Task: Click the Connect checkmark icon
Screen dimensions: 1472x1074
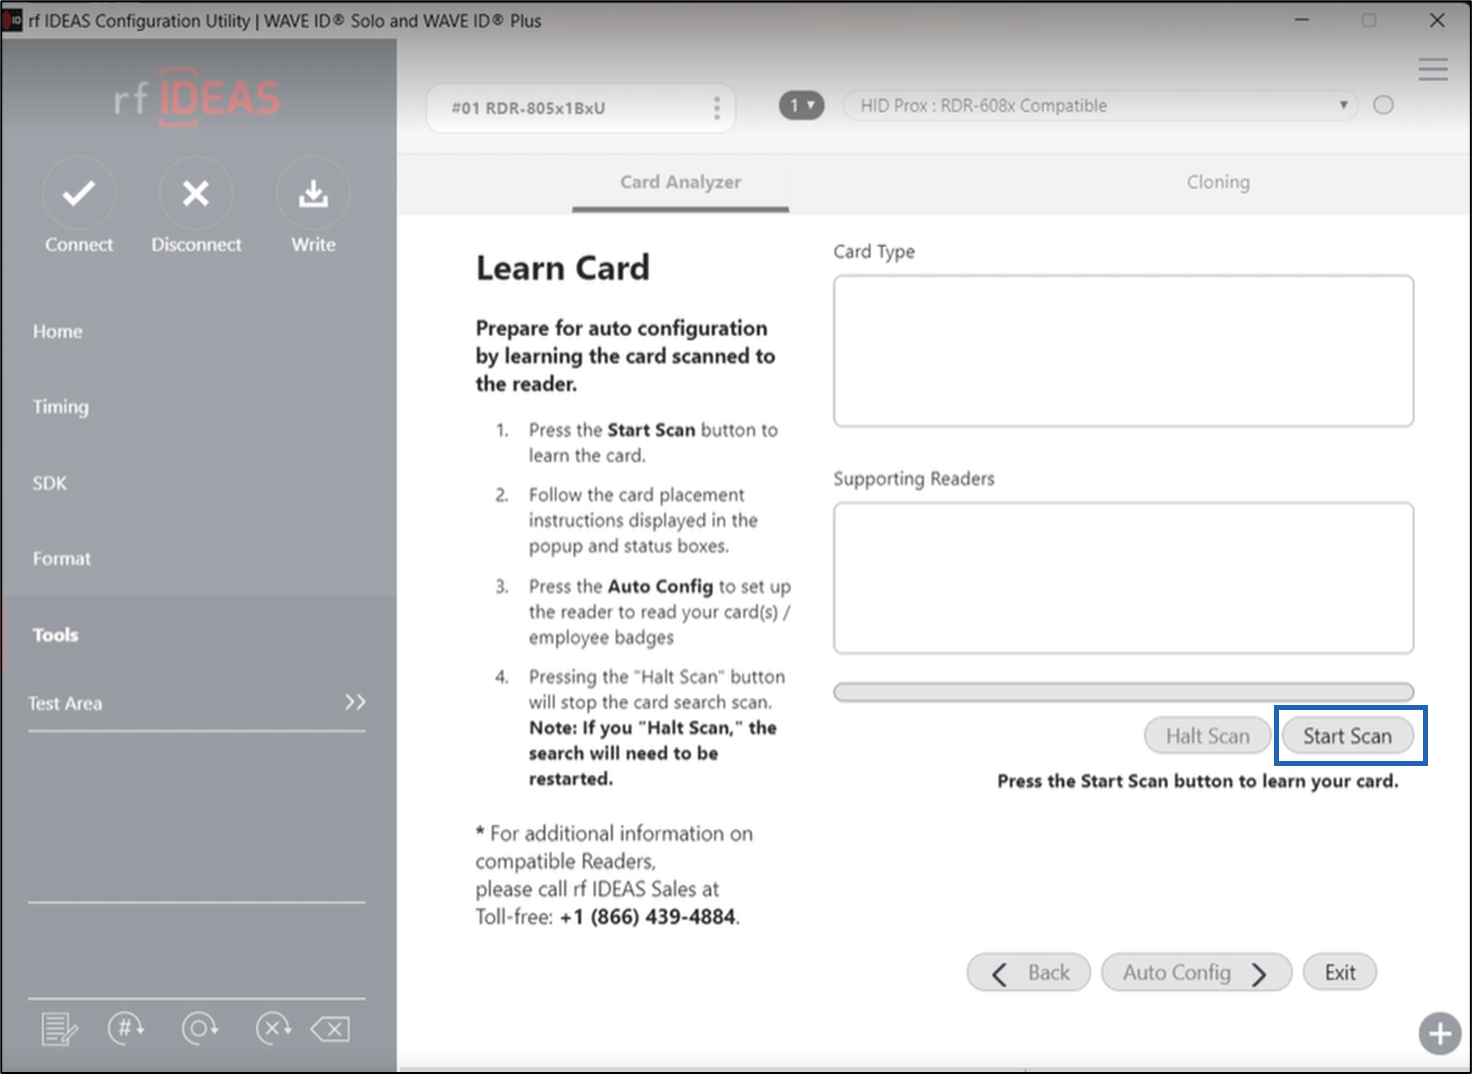Action: point(79,193)
